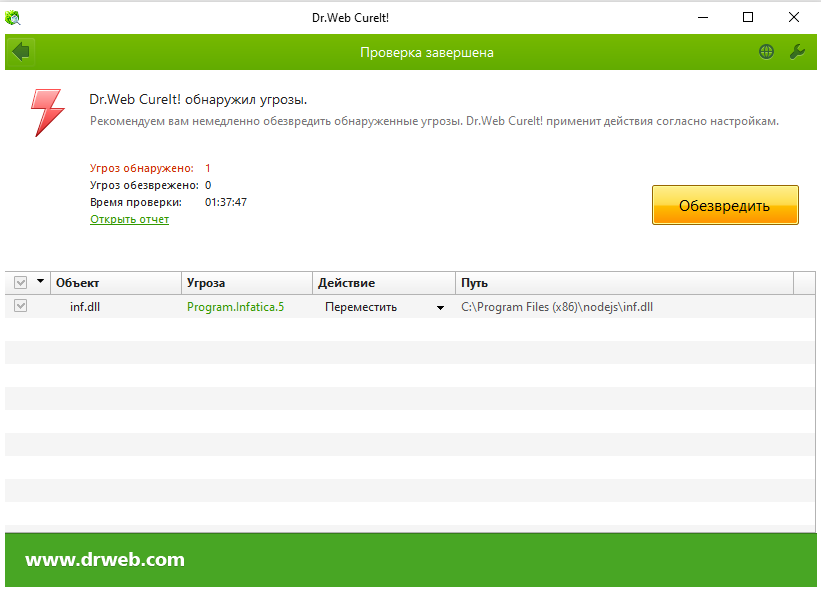Image resolution: width=821 pixels, height=593 pixels.
Task: Sort by the Объект column header
Action: click(116, 283)
